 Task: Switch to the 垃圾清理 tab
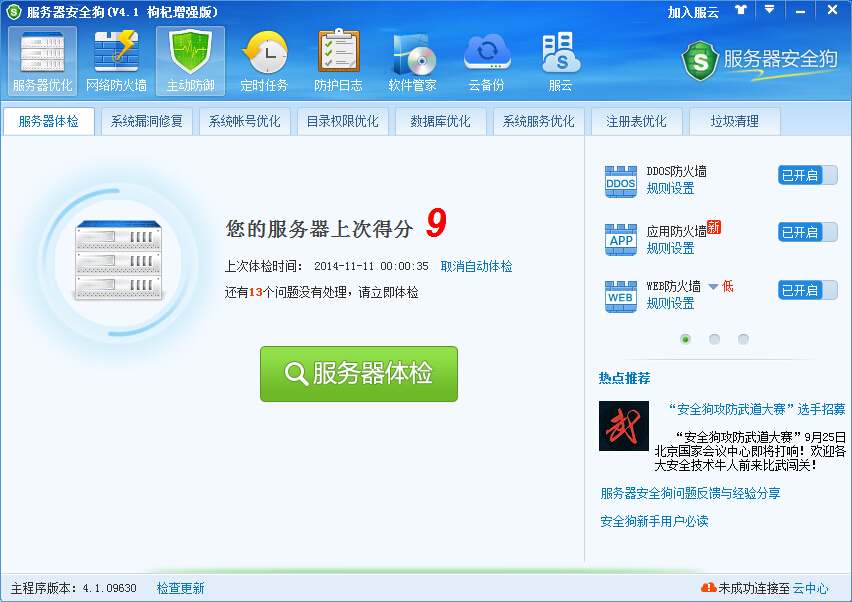click(x=735, y=120)
